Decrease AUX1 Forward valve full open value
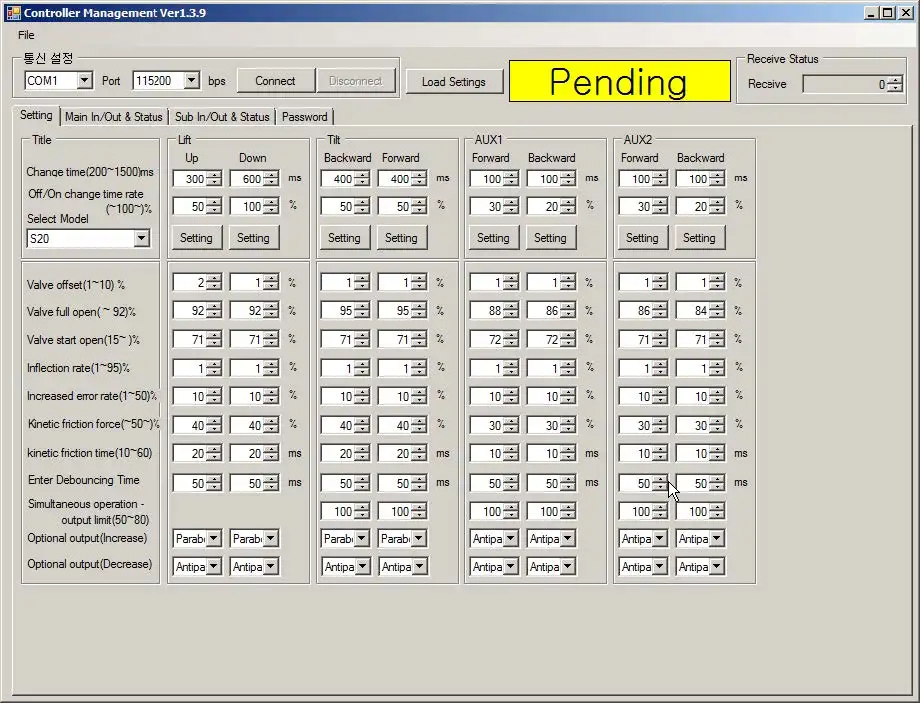 click(x=510, y=315)
